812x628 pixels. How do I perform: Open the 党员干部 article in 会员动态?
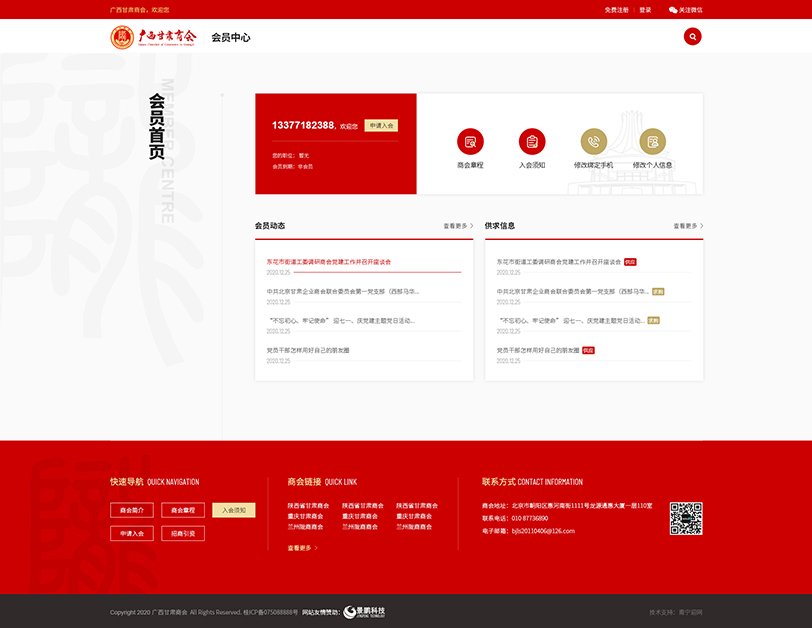tap(308, 350)
